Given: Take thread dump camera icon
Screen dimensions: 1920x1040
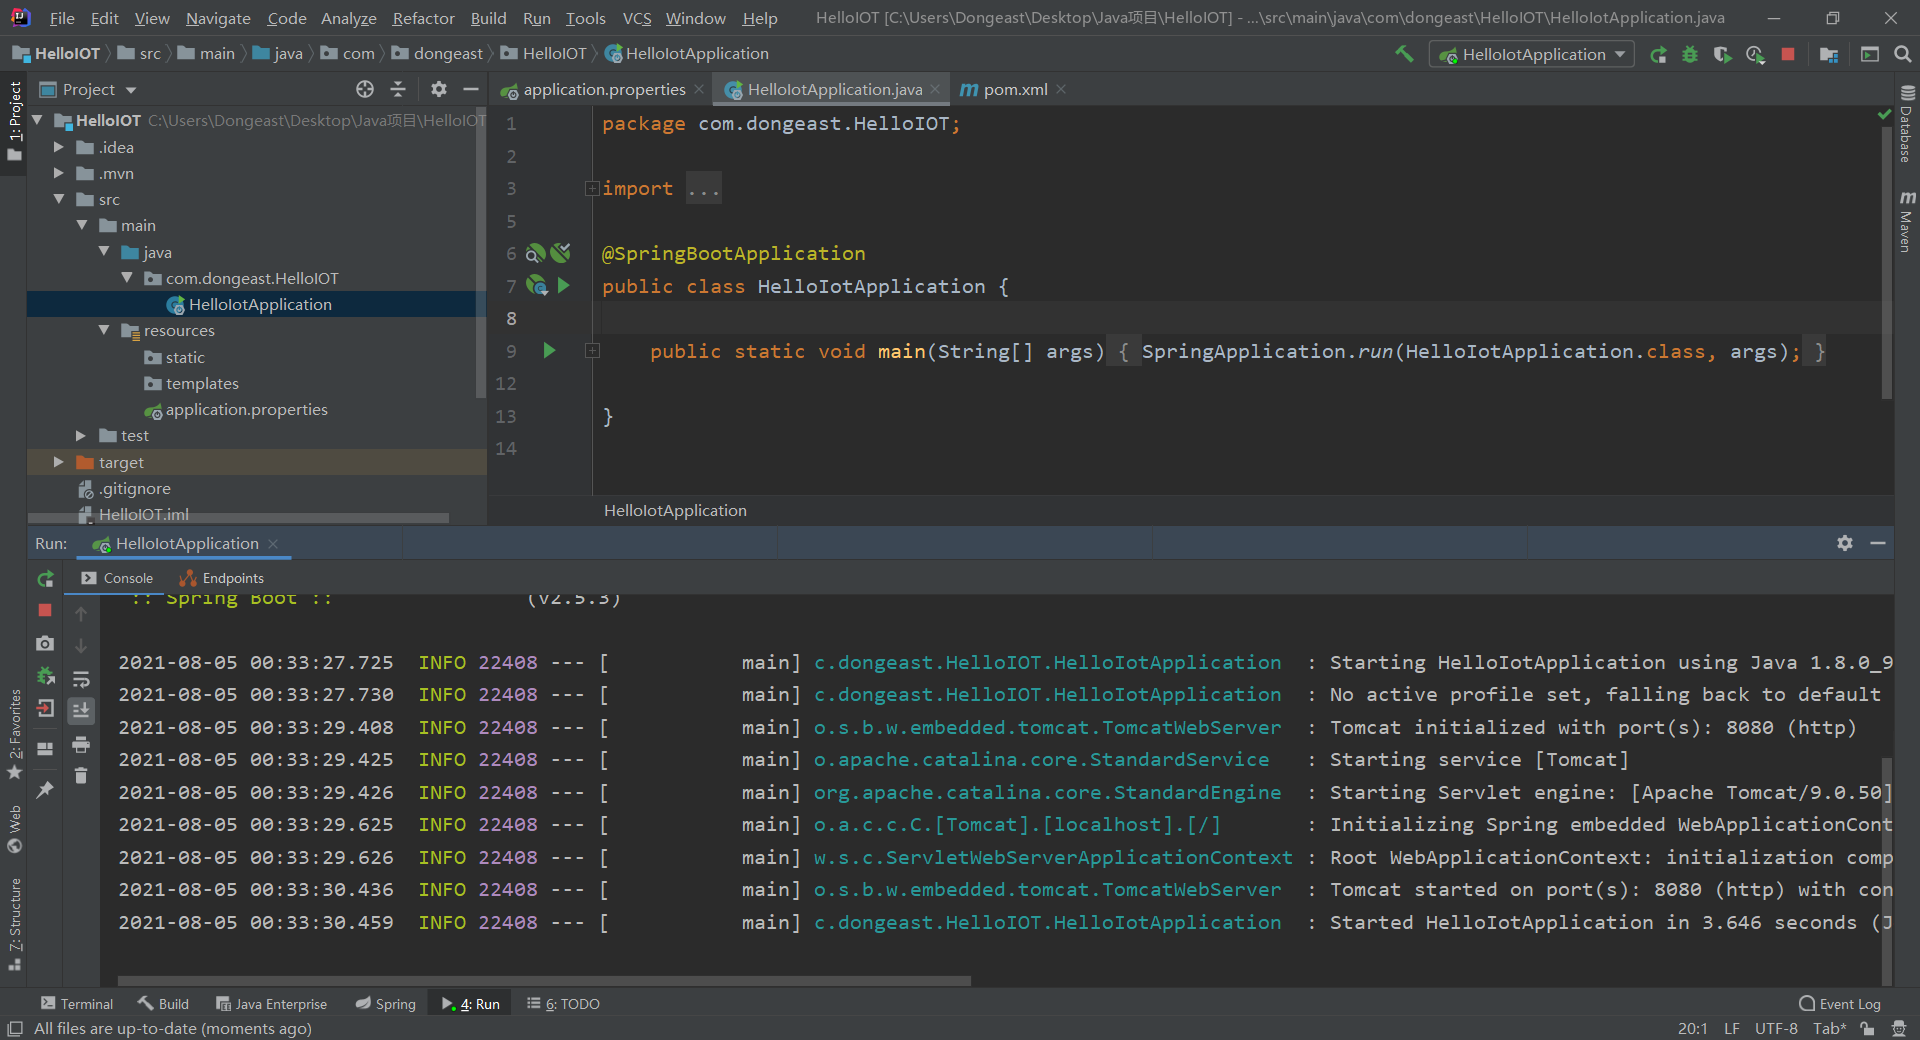Looking at the screenshot, I should click(x=45, y=643).
